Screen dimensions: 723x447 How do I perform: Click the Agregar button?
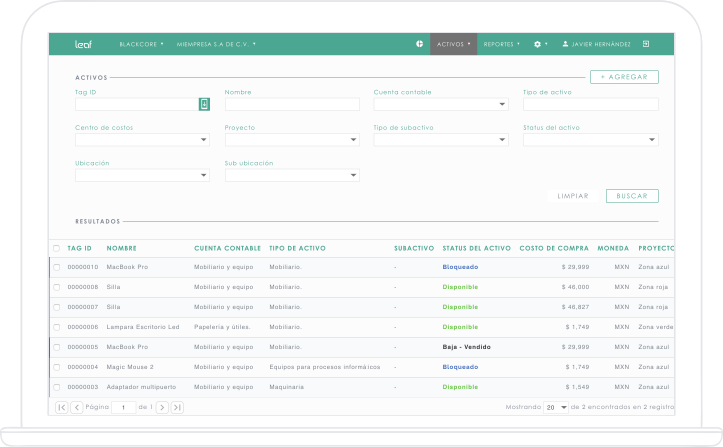point(624,77)
